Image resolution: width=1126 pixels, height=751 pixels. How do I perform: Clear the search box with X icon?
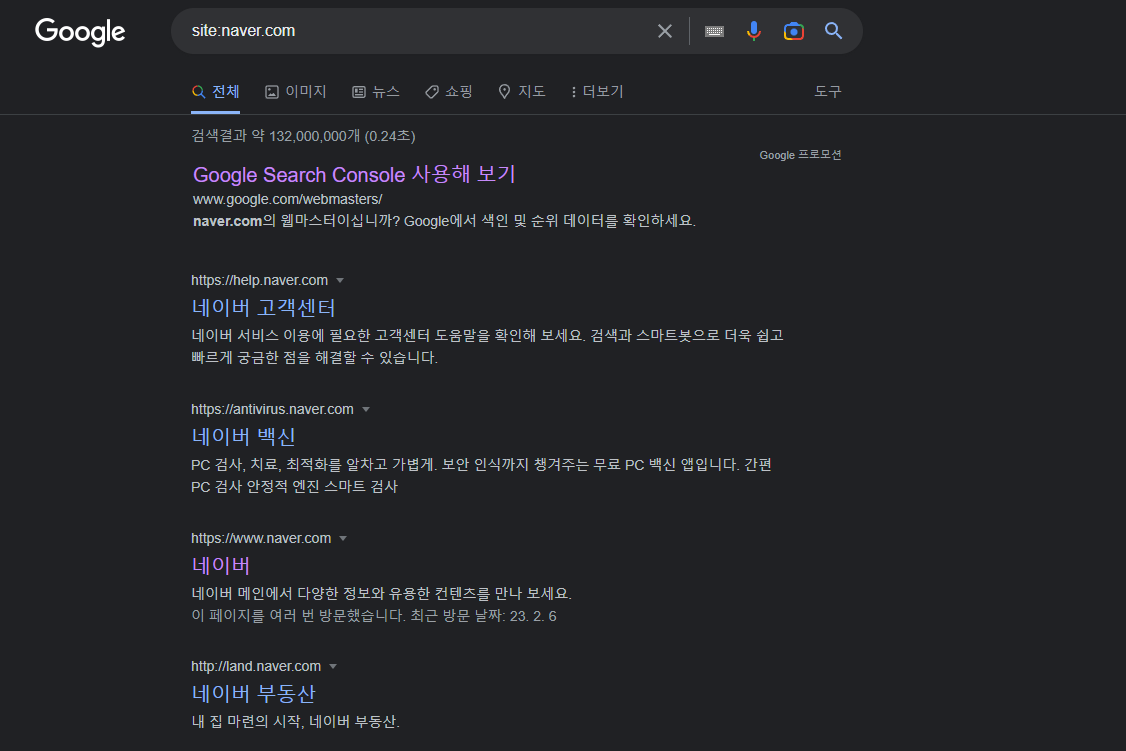pyautogui.click(x=665, y=31)
